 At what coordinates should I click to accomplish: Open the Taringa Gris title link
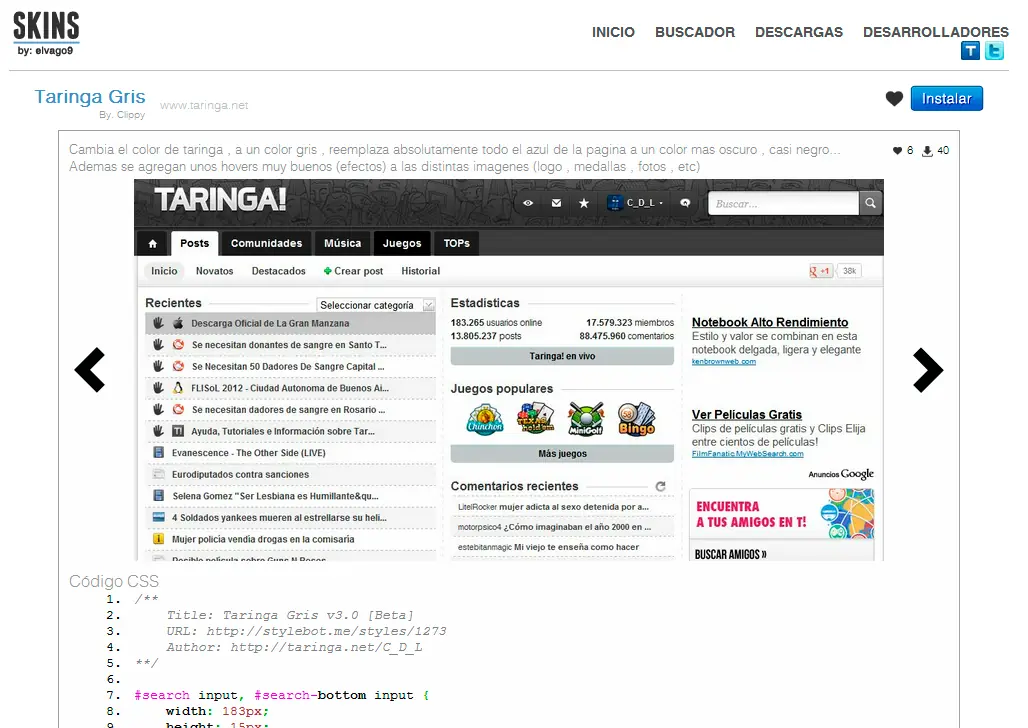90,96
